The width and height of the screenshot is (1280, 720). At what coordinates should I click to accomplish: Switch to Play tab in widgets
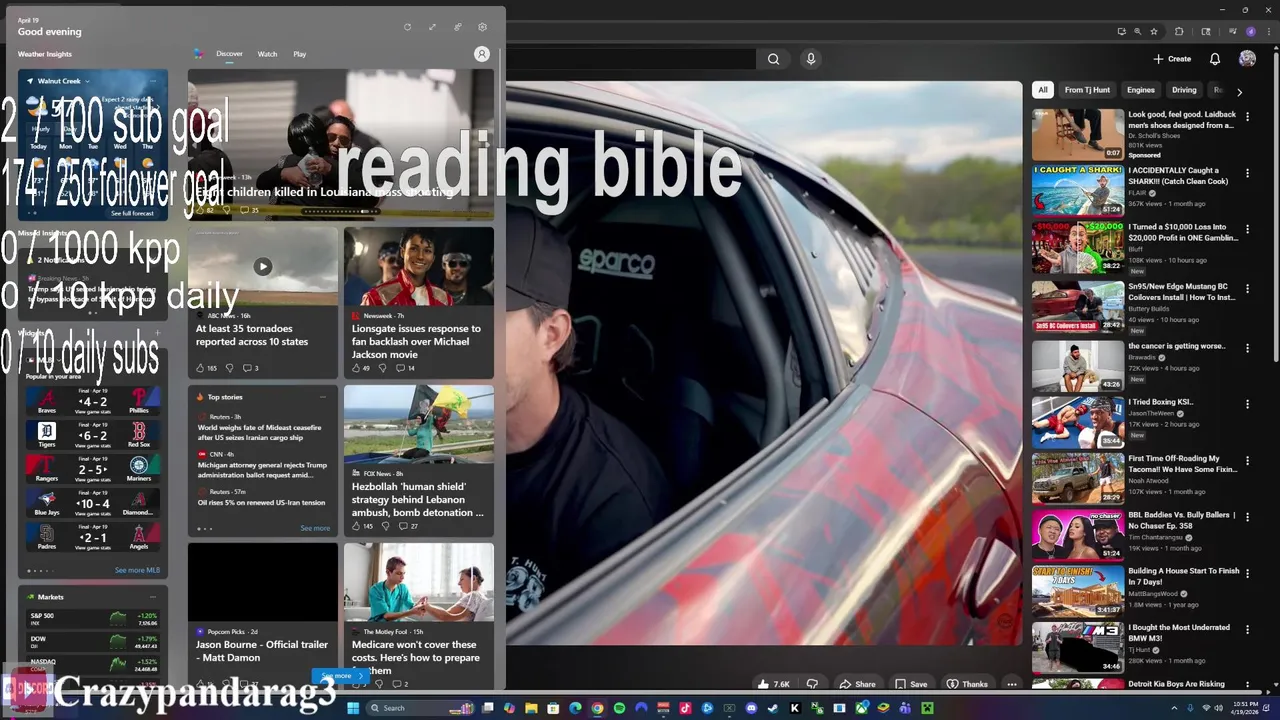pos(300,54)
